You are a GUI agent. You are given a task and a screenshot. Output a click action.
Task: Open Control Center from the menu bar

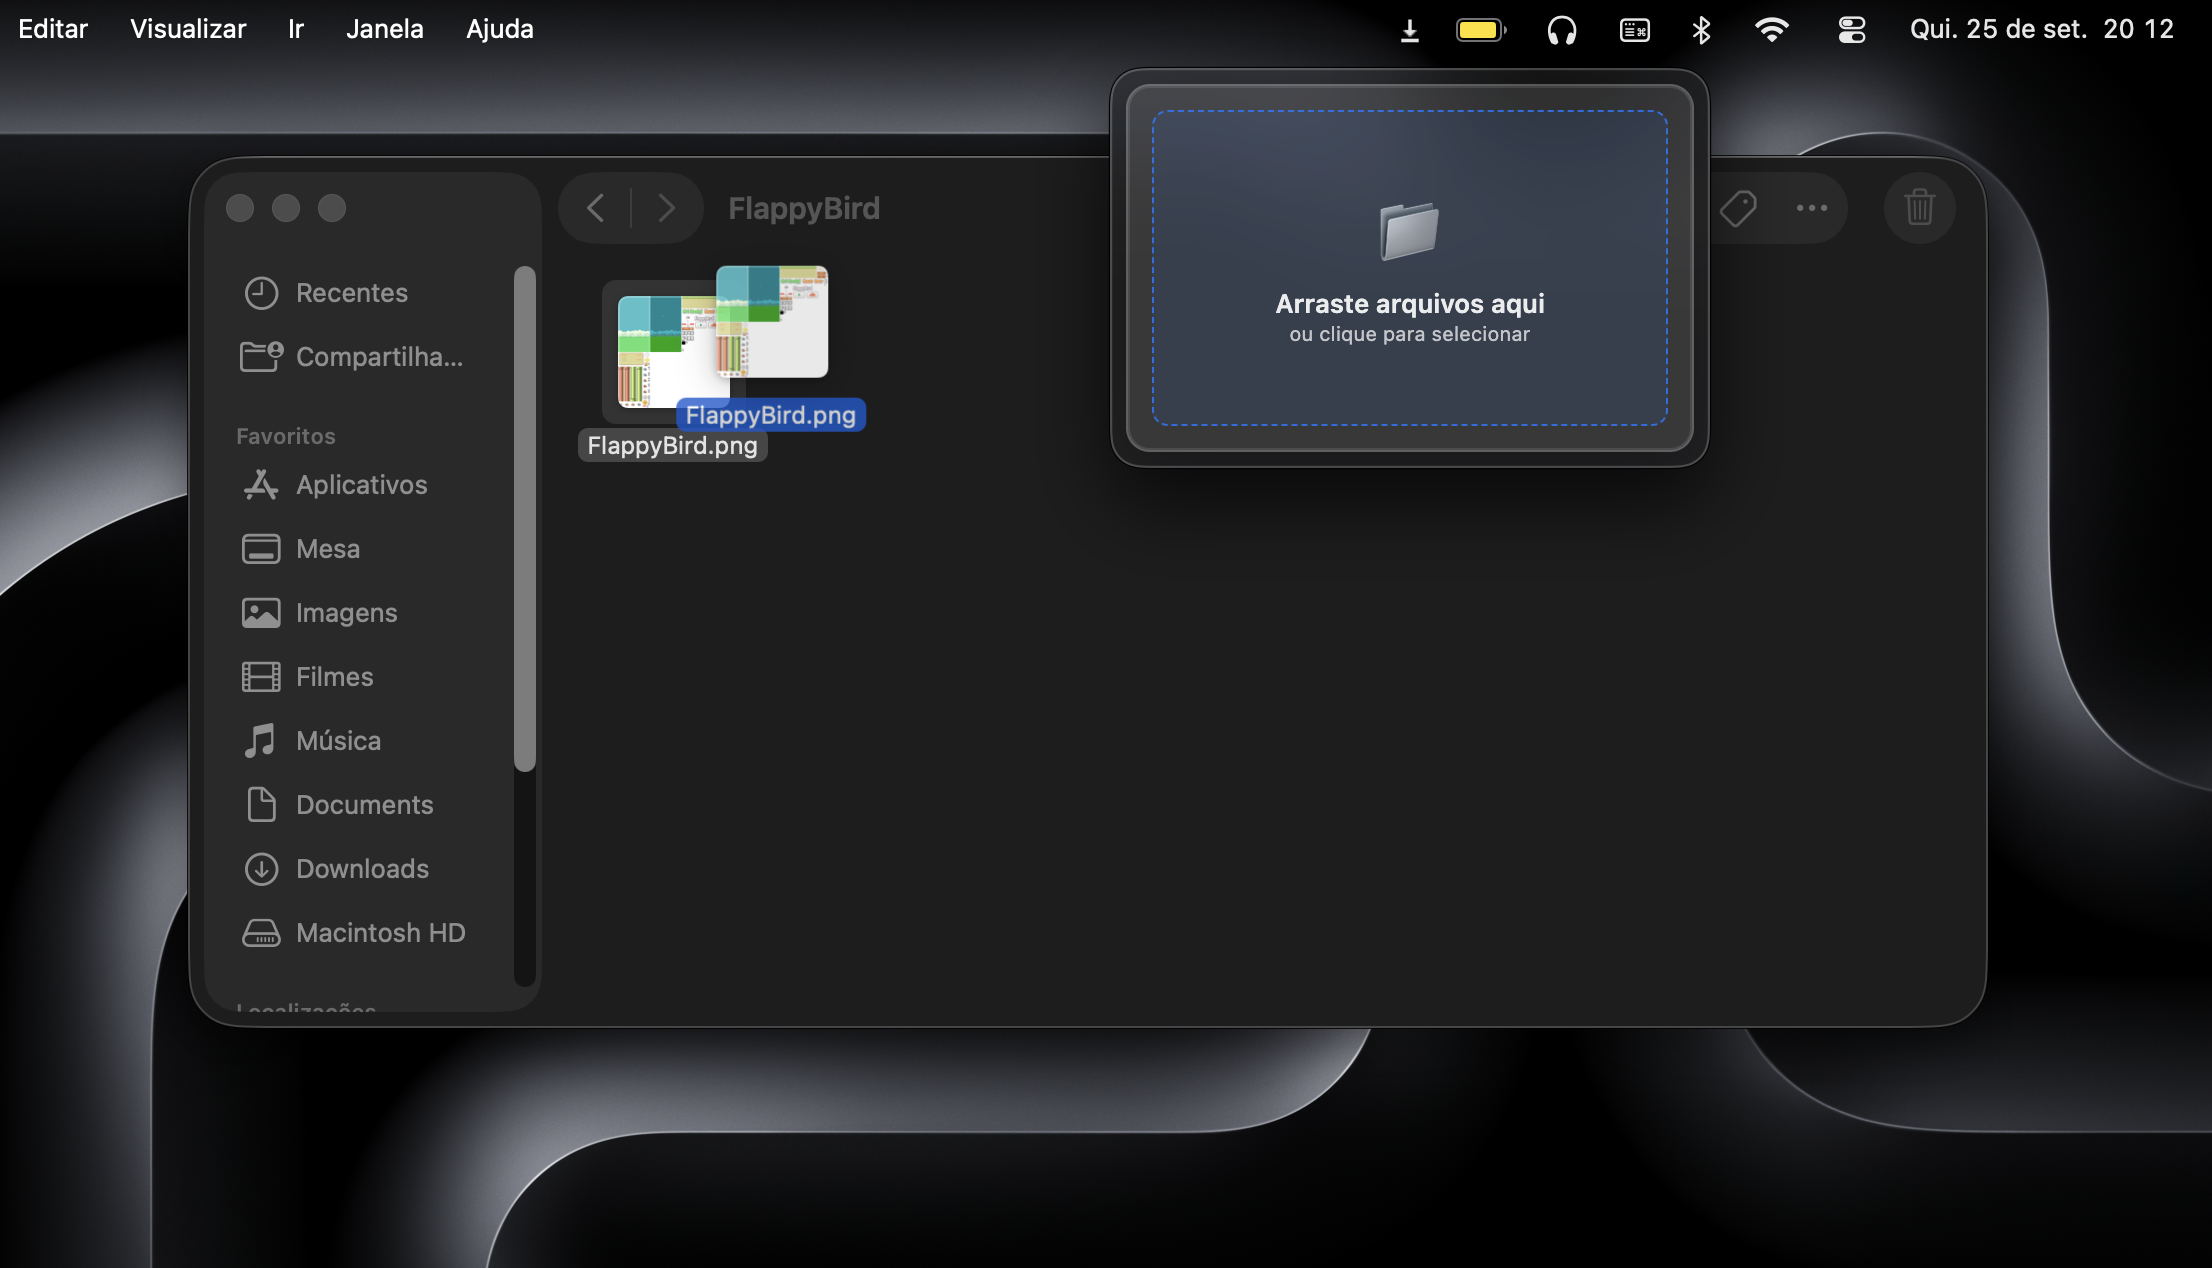pyautogui.click(x=1851, y=30)
